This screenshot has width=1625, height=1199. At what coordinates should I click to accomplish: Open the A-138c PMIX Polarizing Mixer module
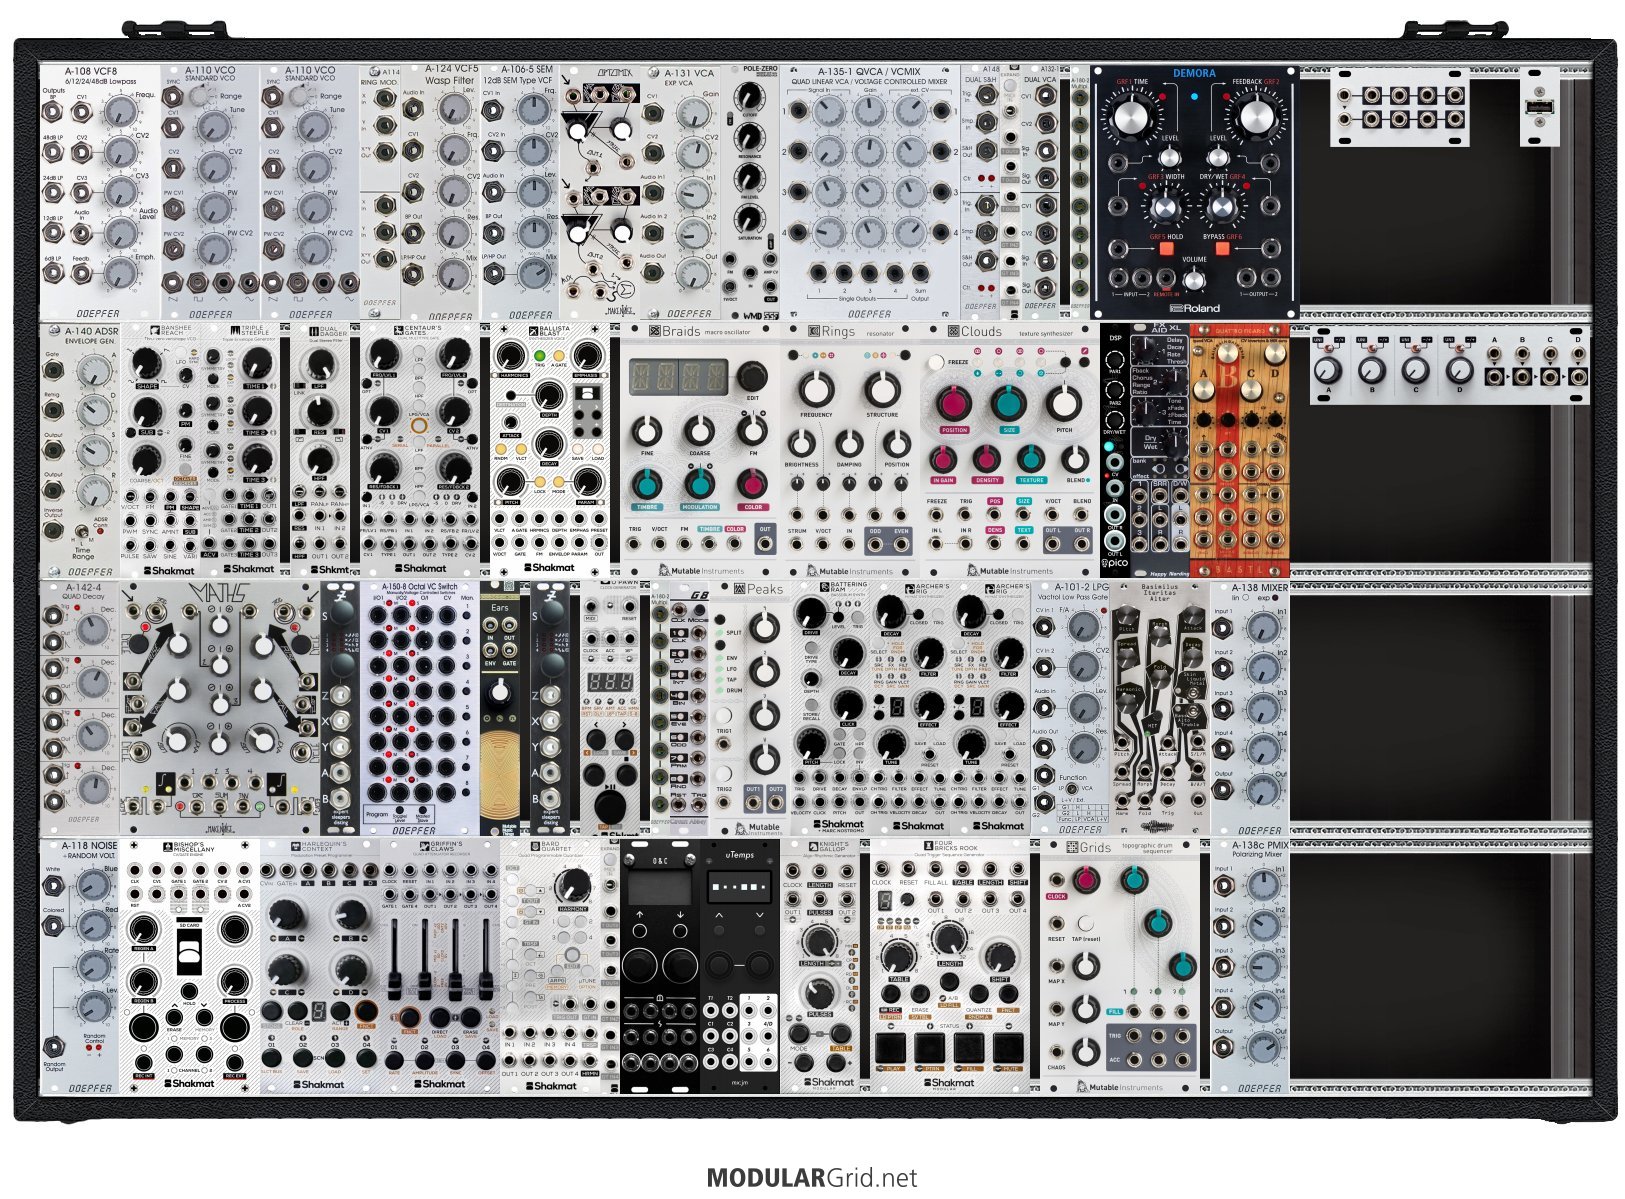point(1250,966)
